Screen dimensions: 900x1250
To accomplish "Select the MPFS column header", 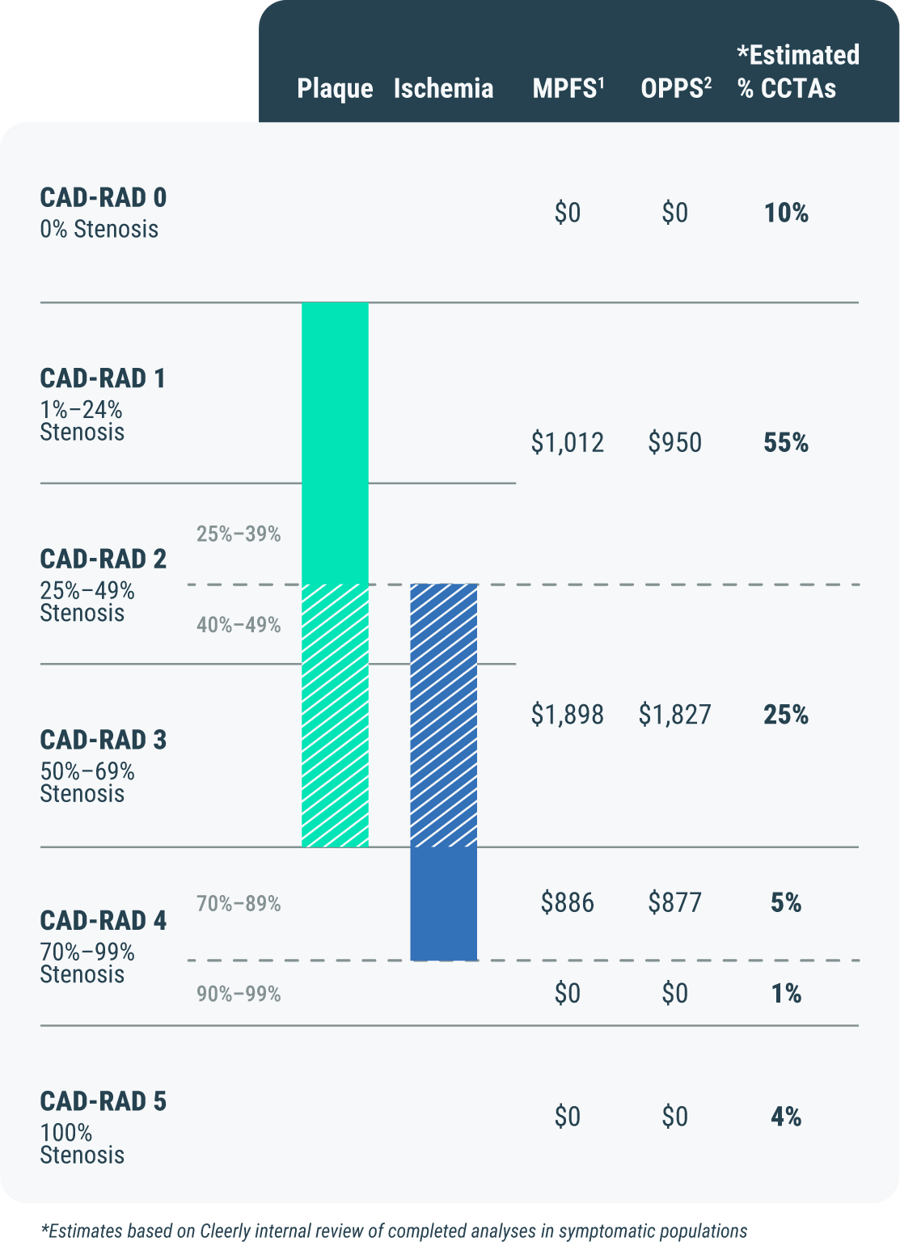I will [569, 88].
